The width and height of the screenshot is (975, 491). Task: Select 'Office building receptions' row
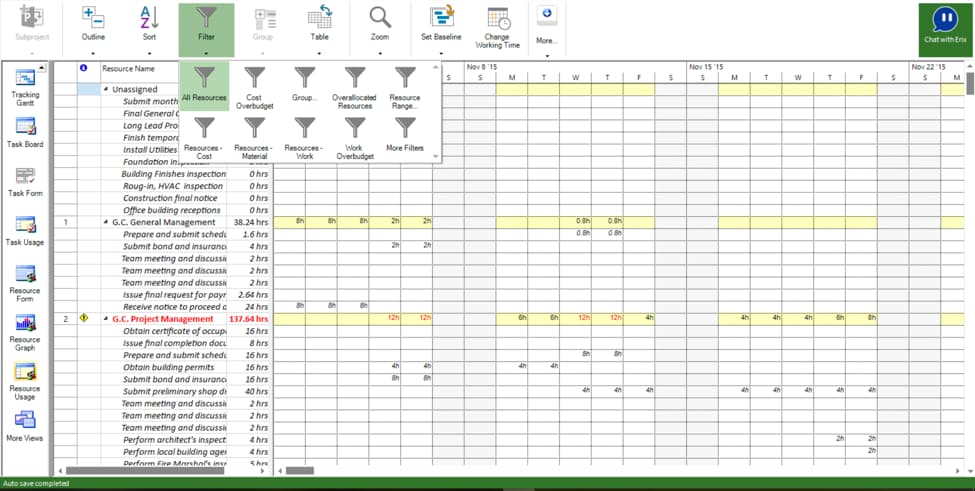(172, 210)
